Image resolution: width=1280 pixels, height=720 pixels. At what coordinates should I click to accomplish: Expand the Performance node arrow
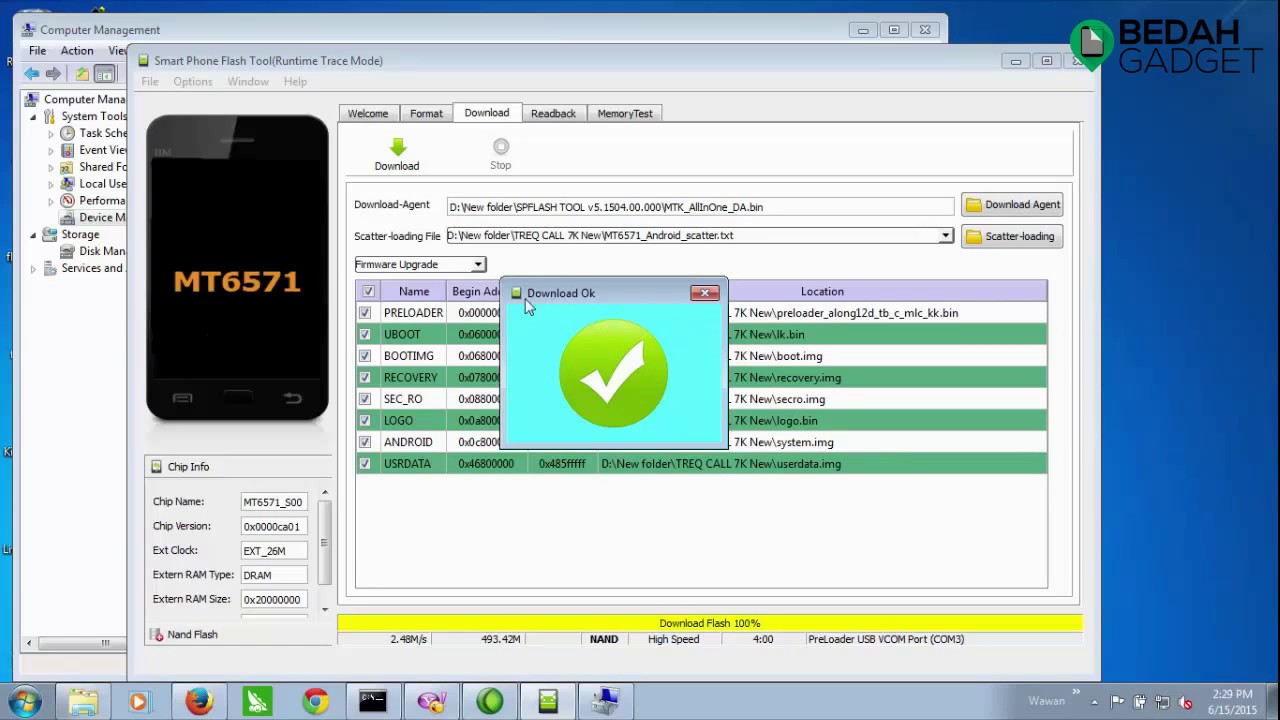click(51, 201)
